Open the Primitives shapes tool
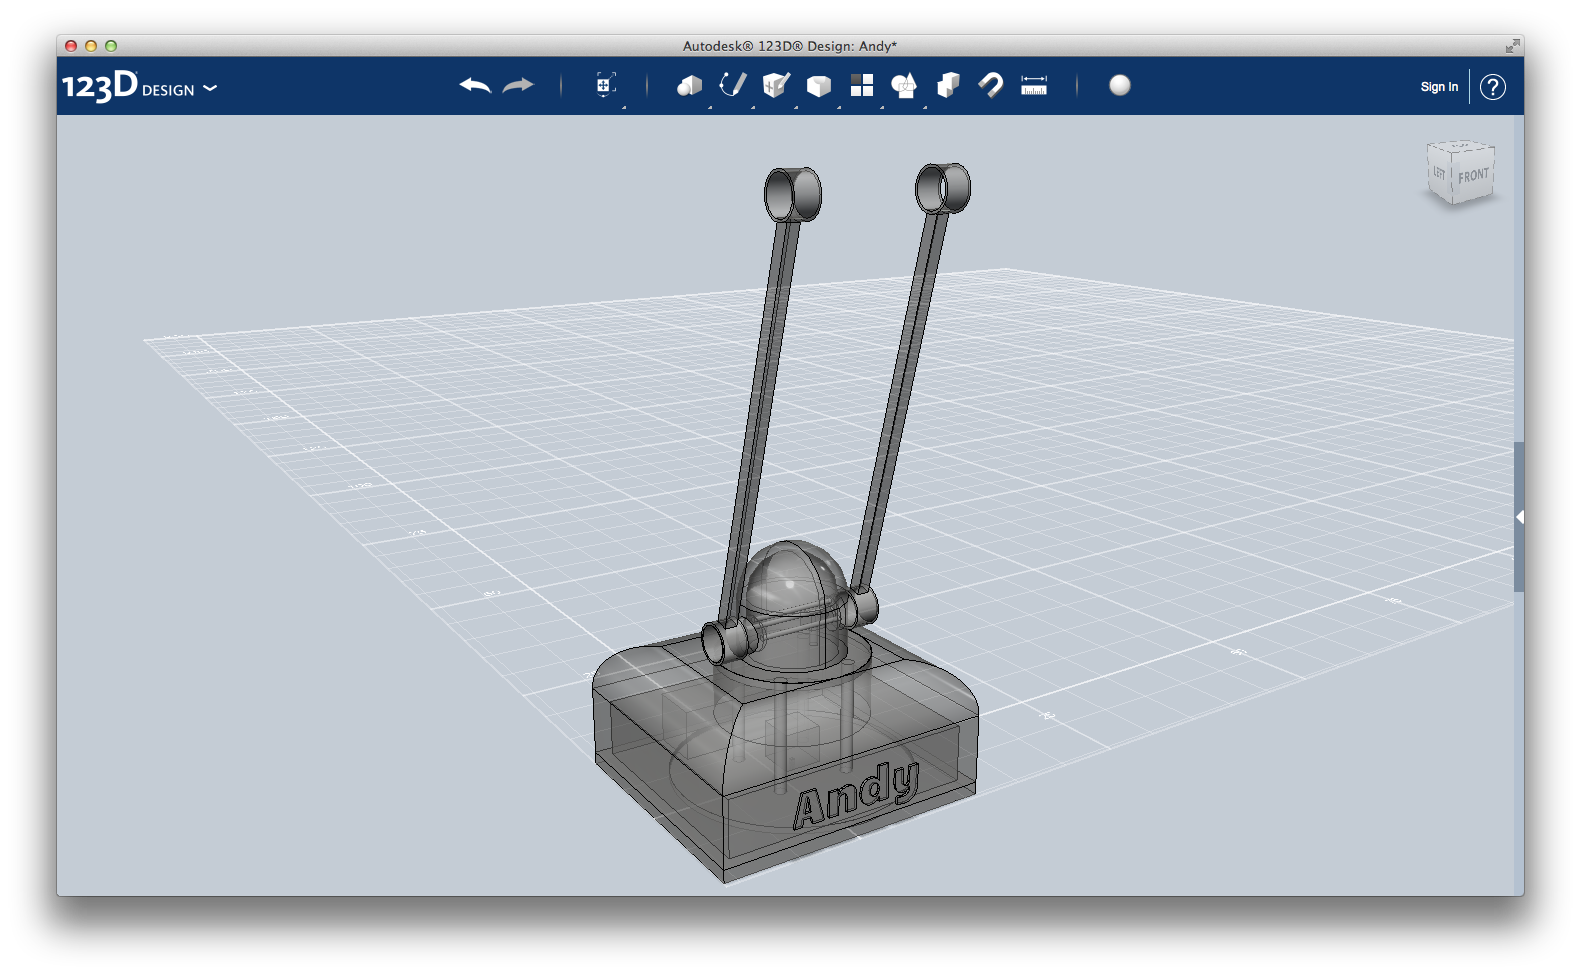The image size is (1581, 975). tap(689, 86)
